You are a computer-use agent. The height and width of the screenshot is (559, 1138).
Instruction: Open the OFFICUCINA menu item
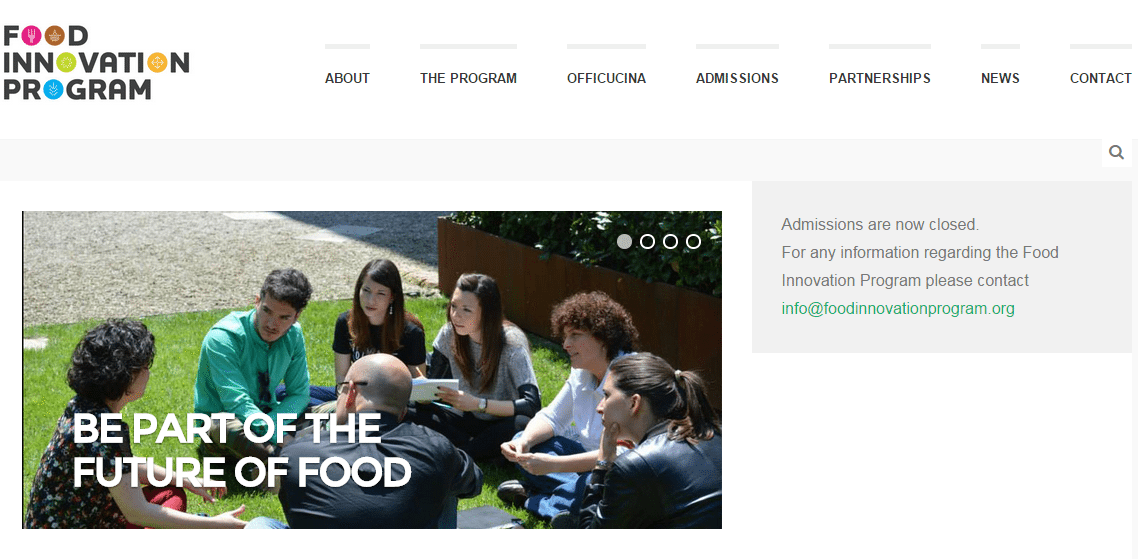606,78
